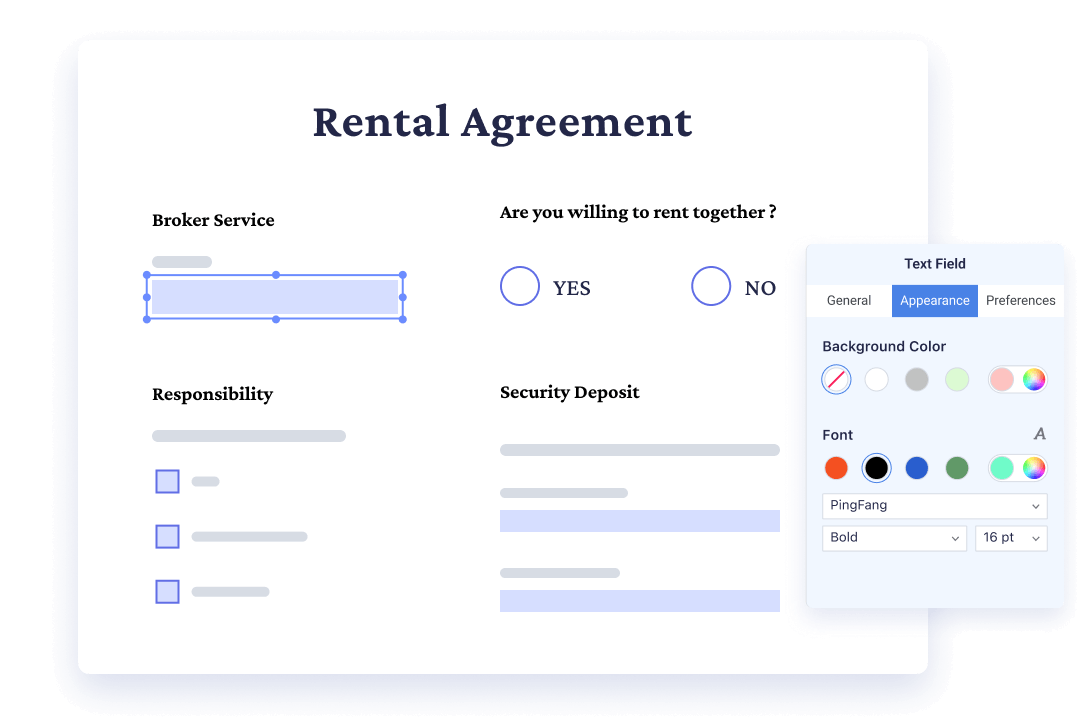The image size is (1080, 720).
Task: Tick the third Responsibility checkbox
Action: [x=167, y=592]
